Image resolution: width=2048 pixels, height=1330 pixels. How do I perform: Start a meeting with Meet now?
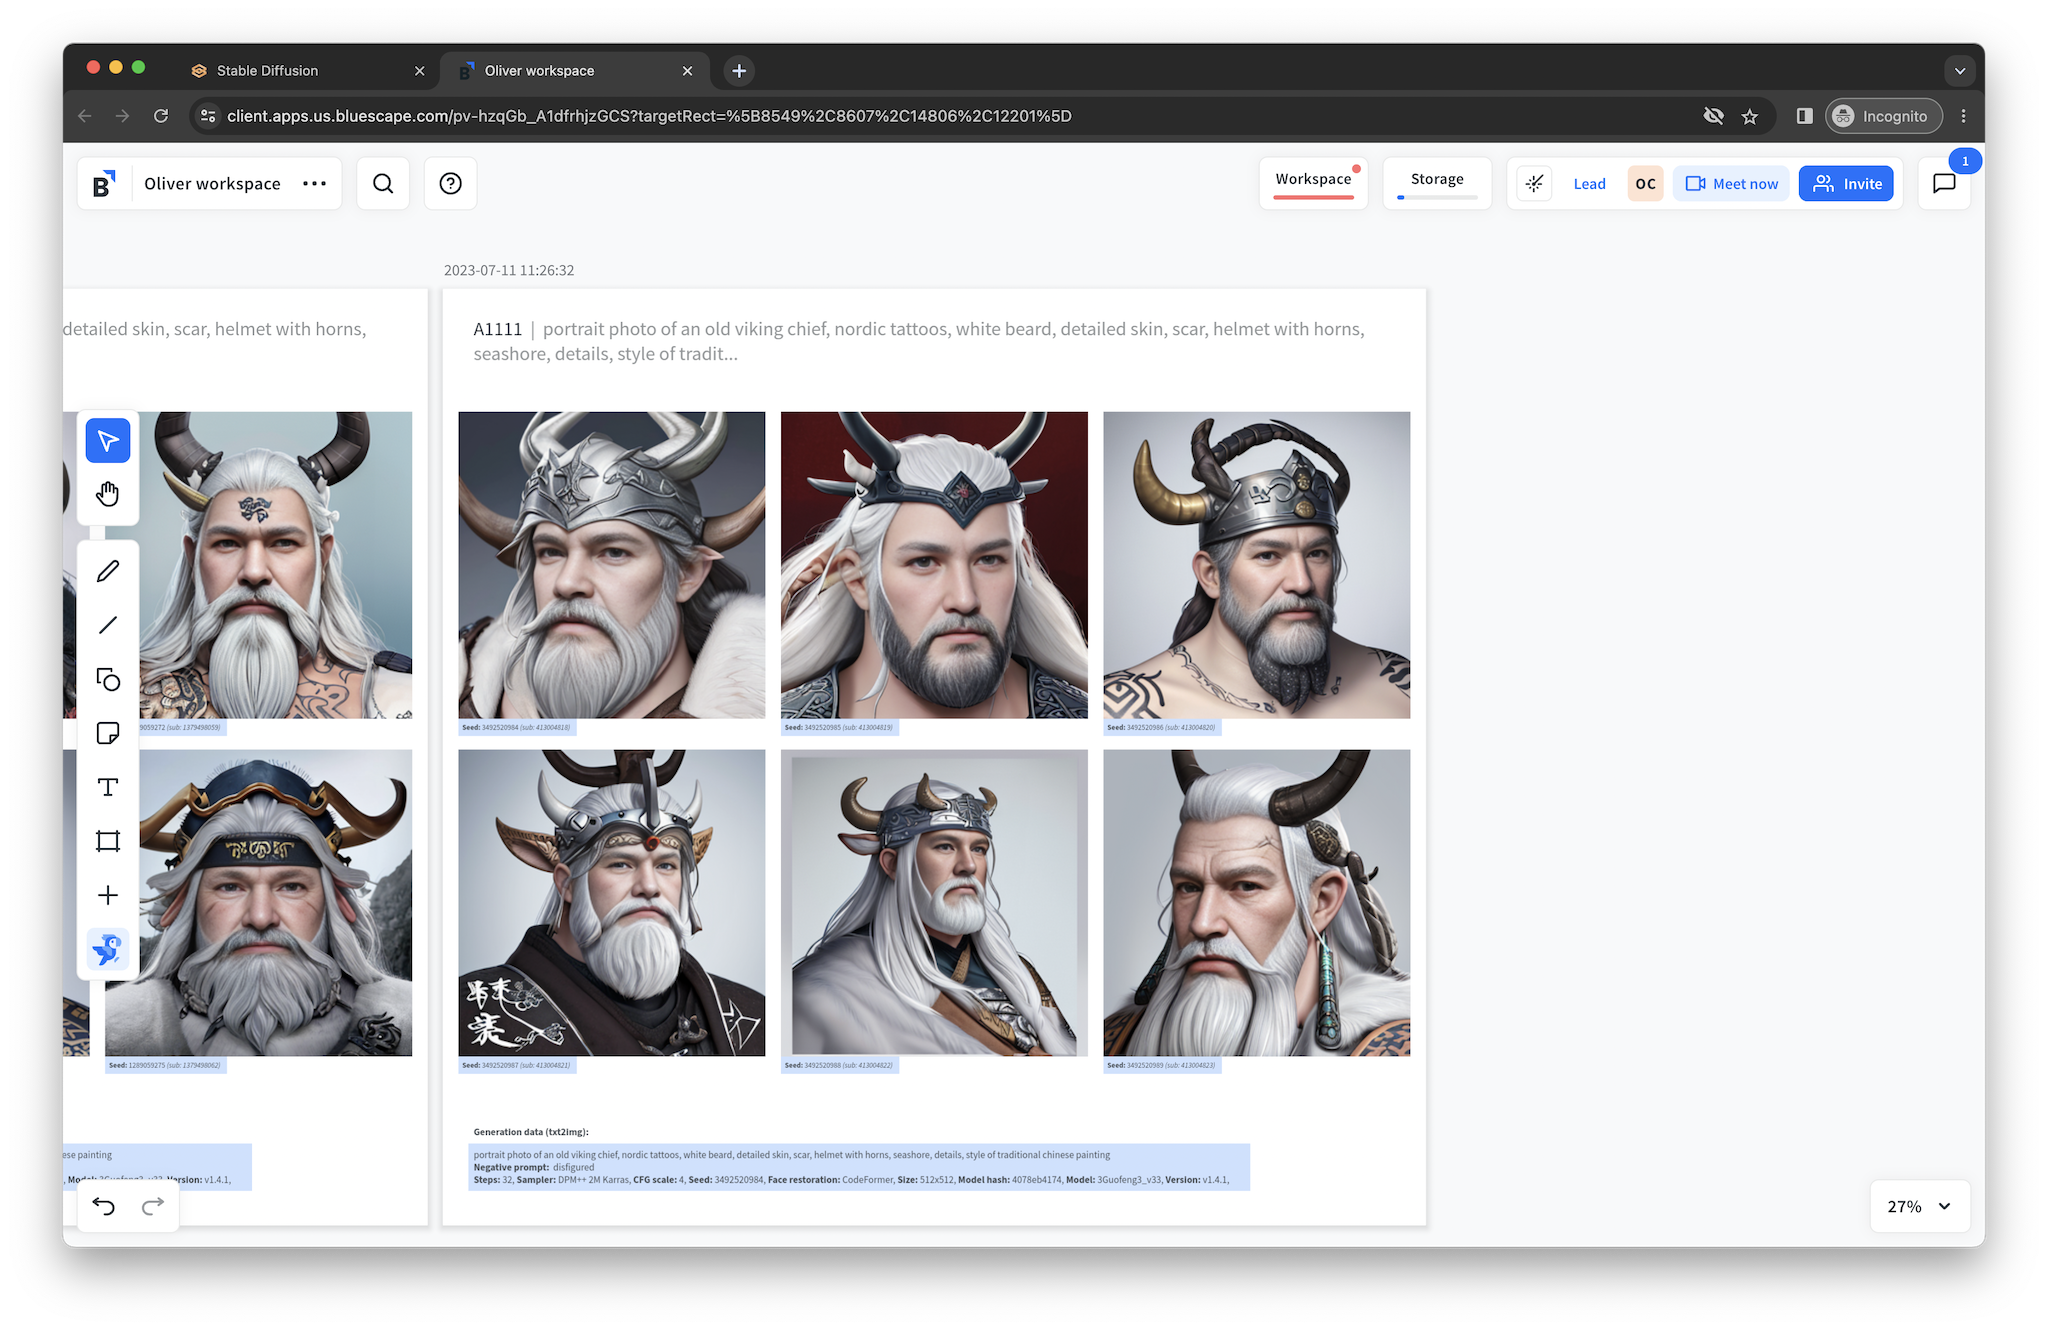(x=1731, y=184)
